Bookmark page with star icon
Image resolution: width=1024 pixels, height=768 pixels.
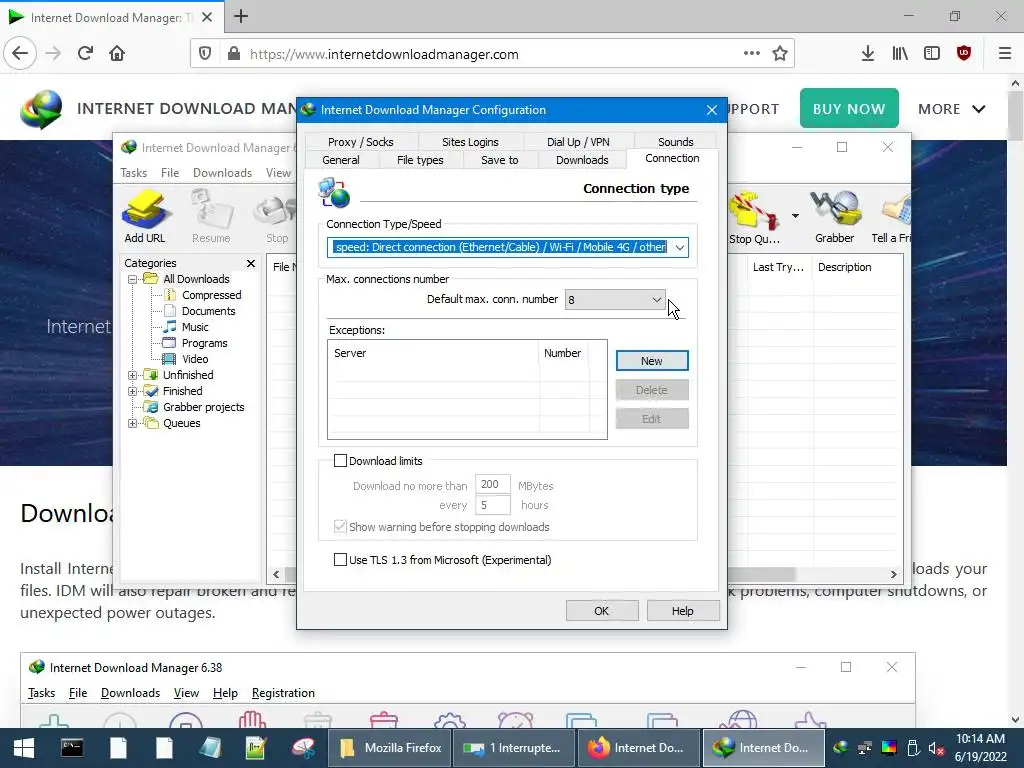coord(780,54)
